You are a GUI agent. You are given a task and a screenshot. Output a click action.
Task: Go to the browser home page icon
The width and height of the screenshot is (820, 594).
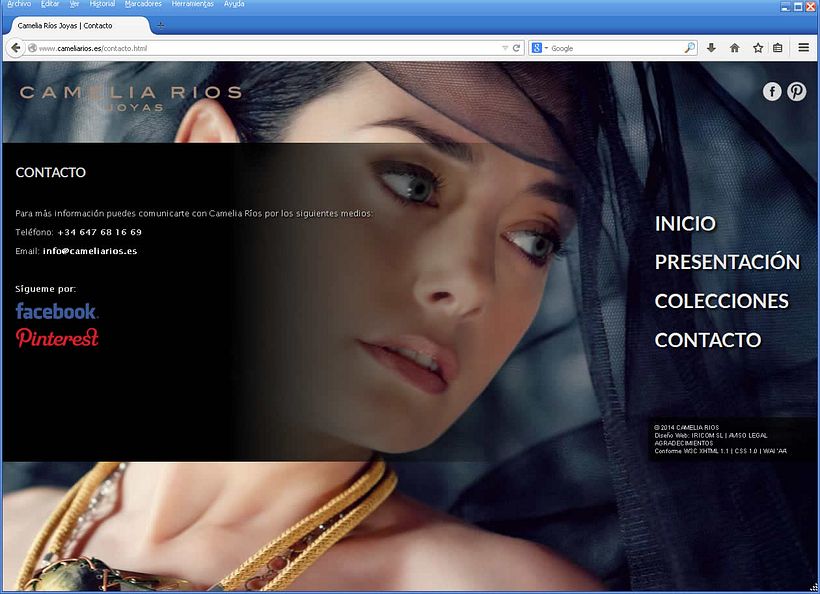click(735, 48)
